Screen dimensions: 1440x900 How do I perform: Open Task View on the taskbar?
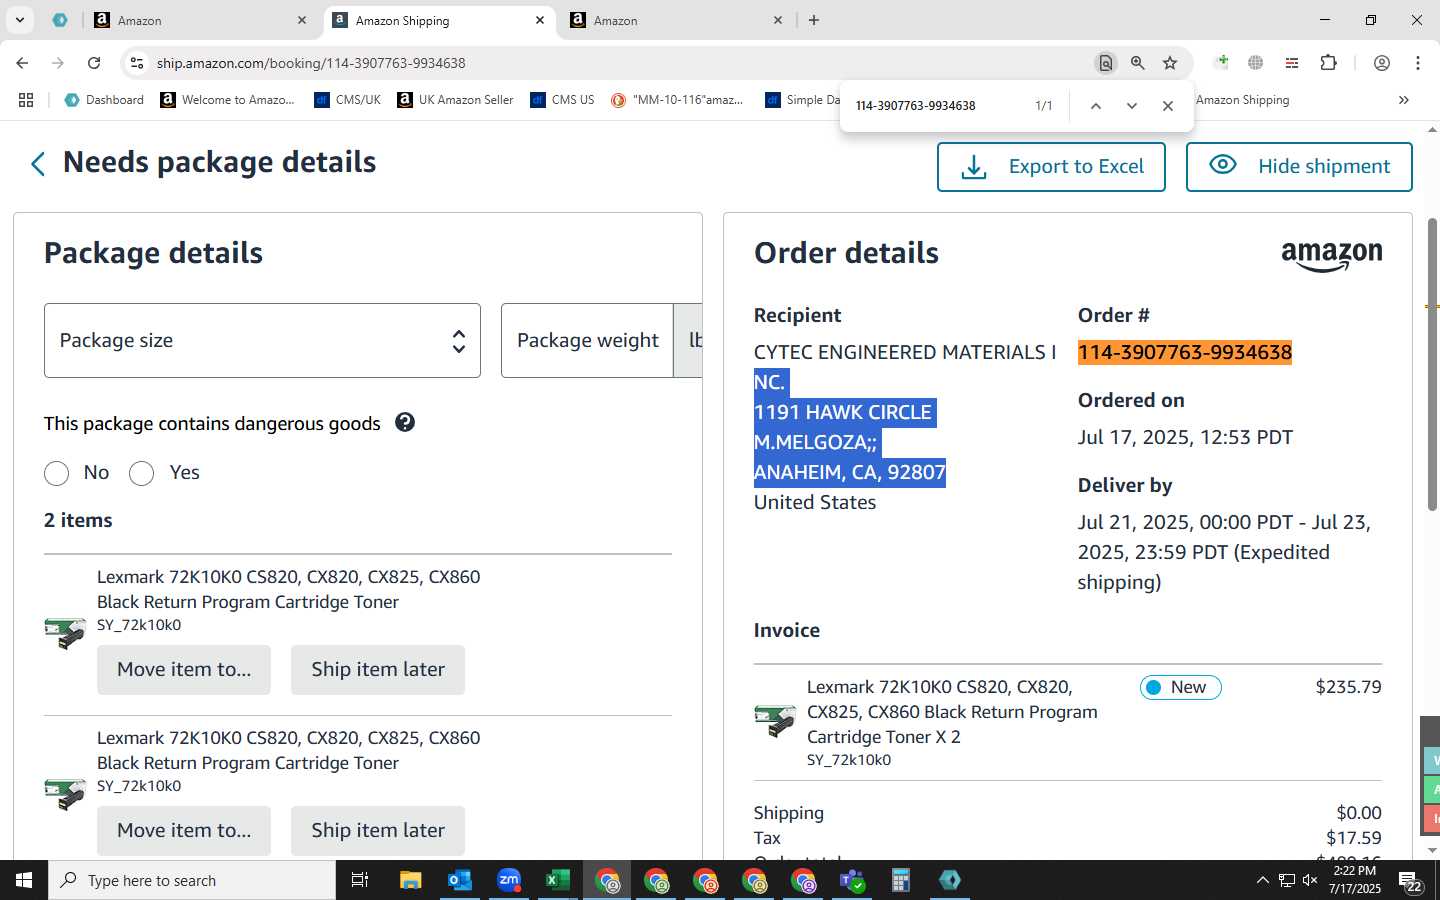[x=360, y=880]
